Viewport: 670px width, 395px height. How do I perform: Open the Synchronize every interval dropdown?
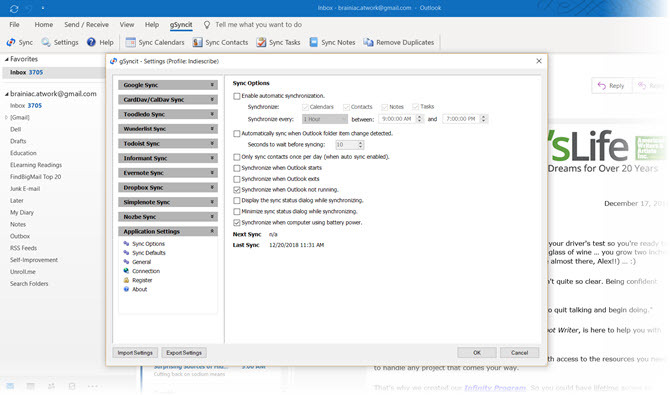pos(325,119)
